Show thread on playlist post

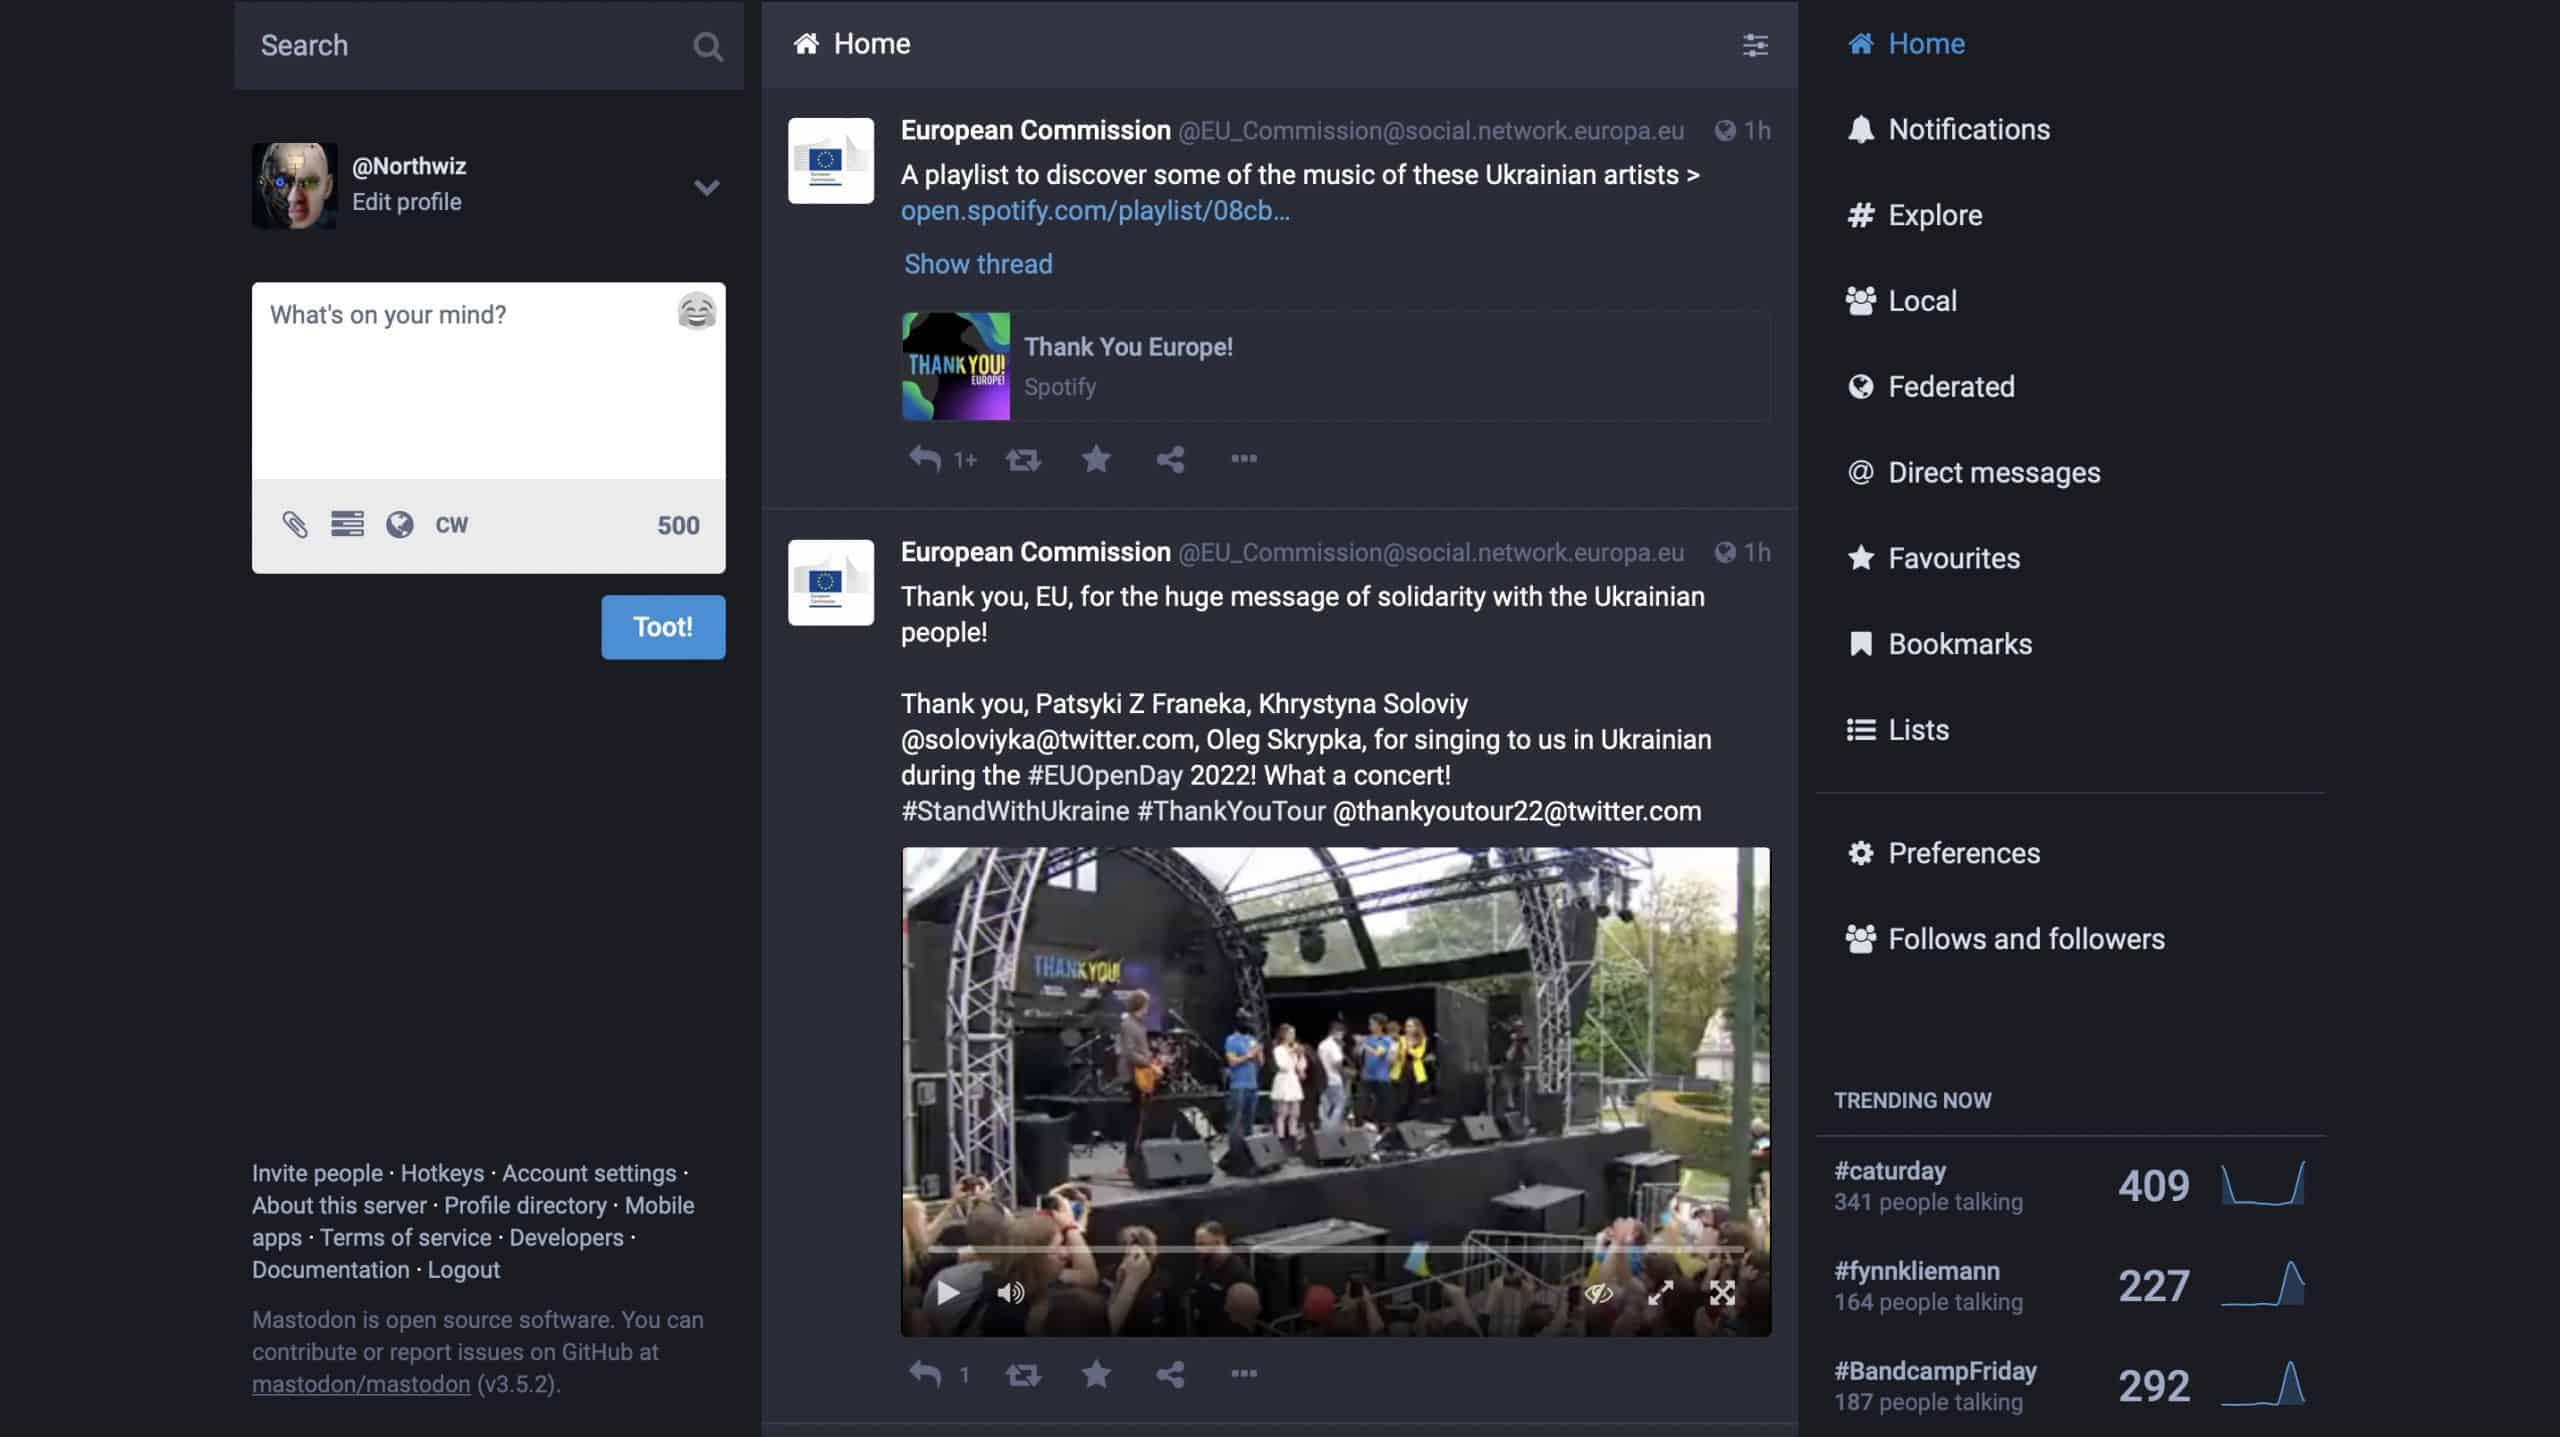[x=978, y=264]
